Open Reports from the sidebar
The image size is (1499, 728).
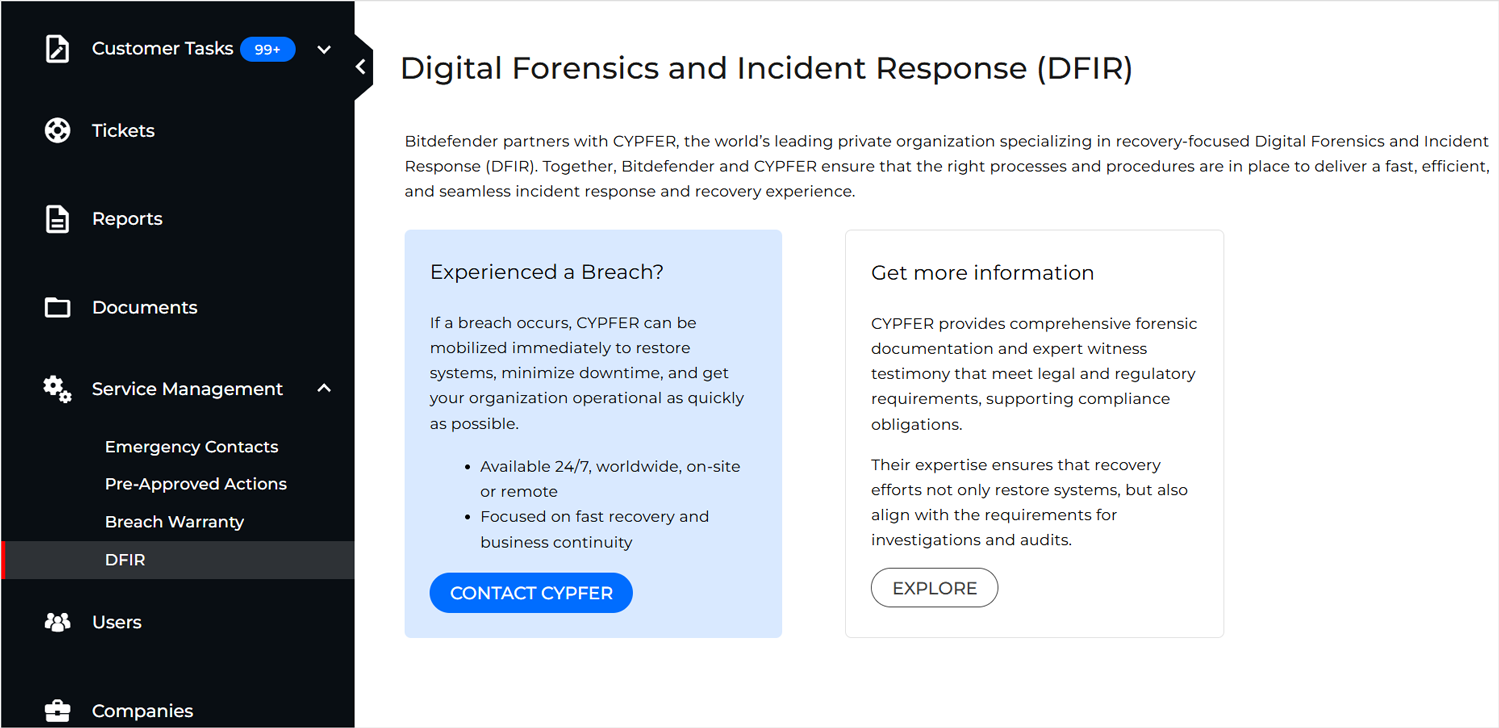127,218
